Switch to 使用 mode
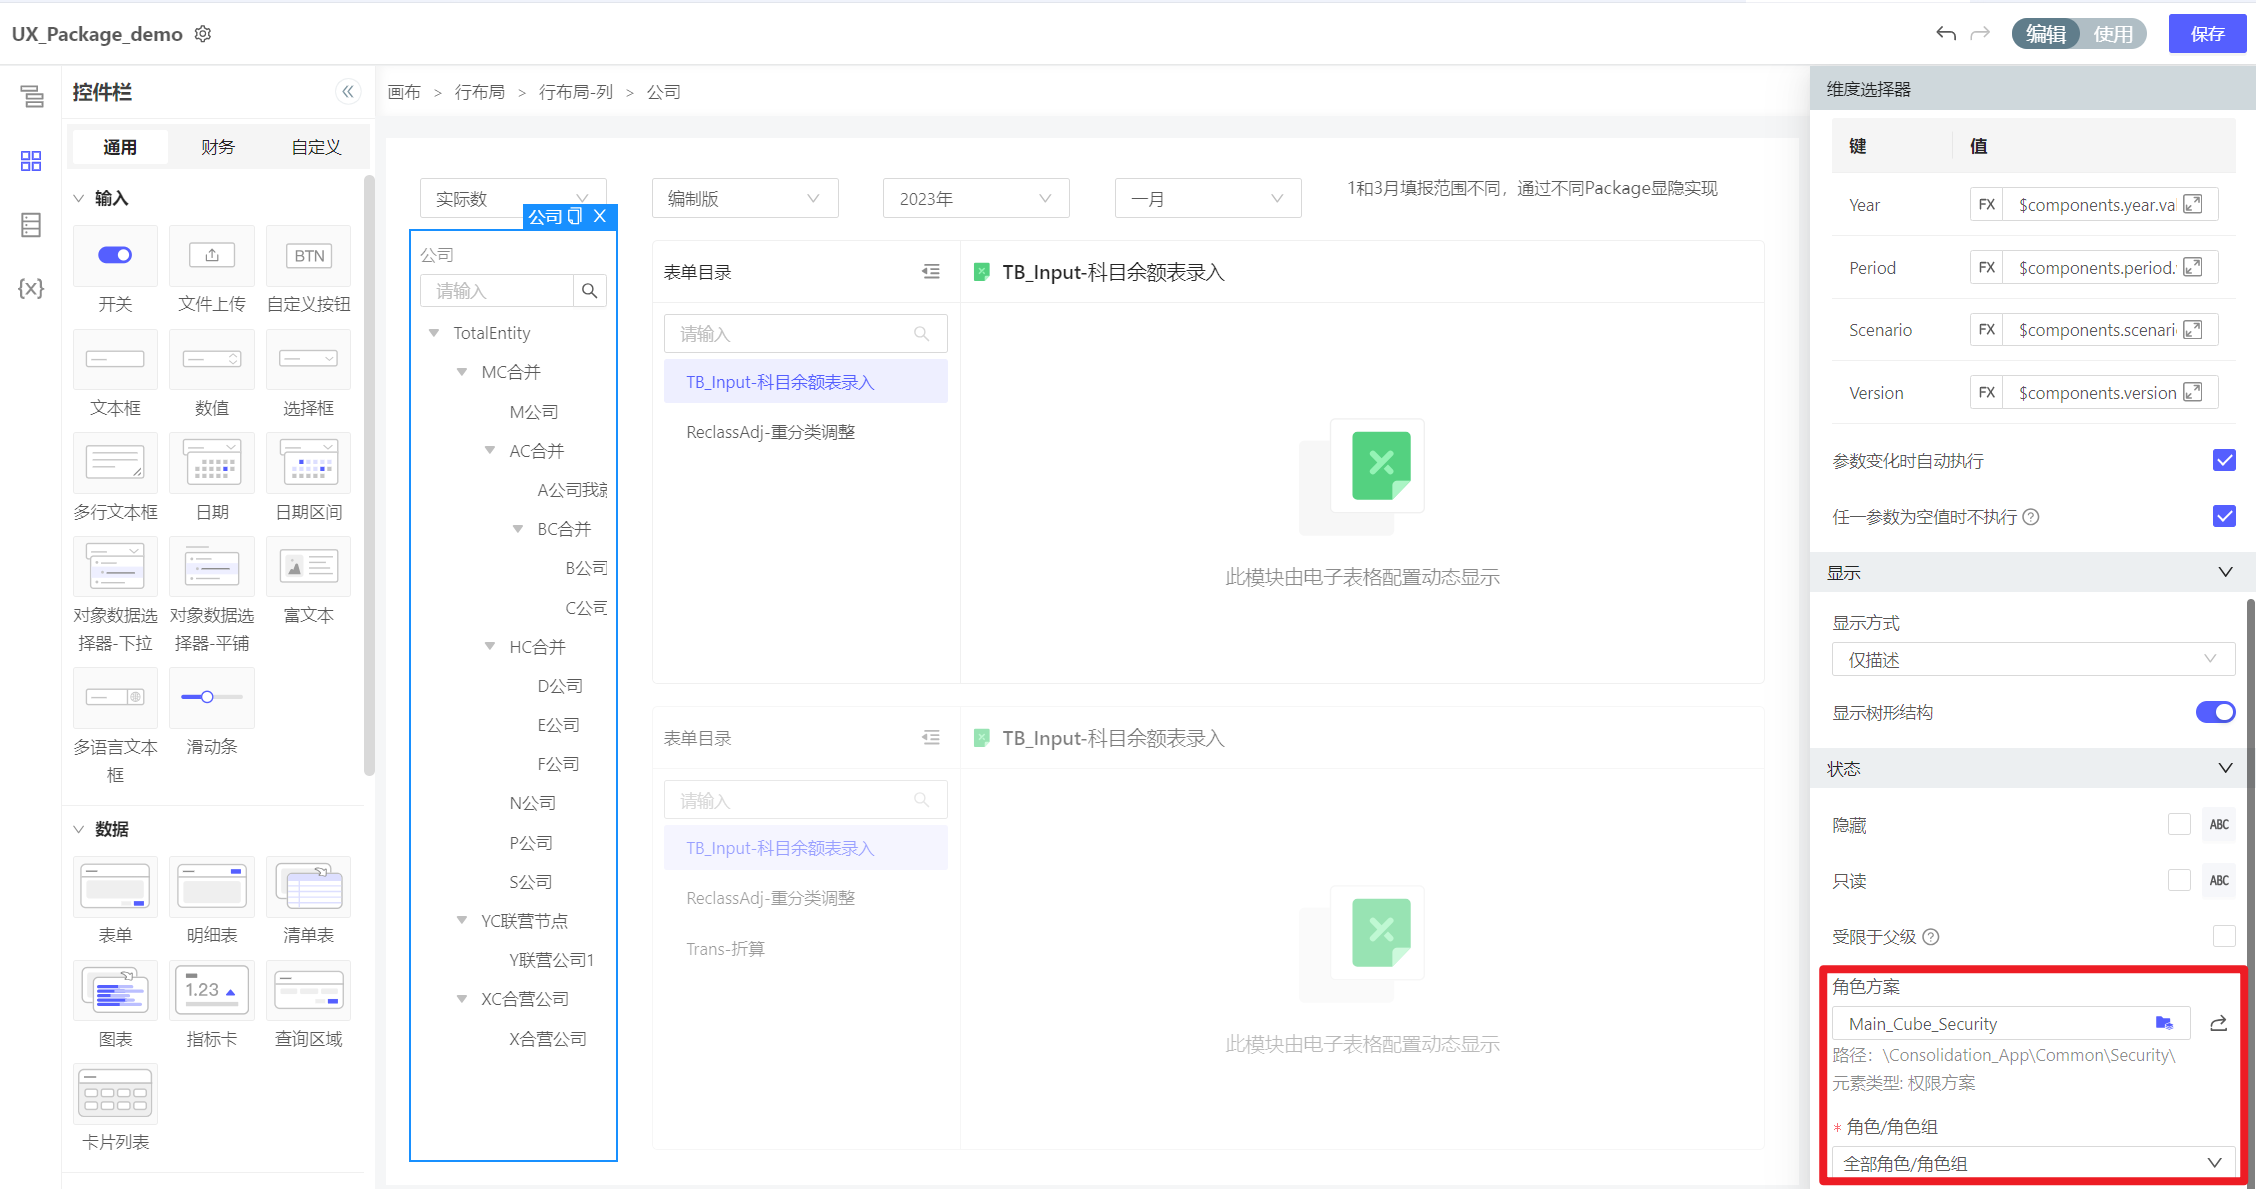 pyautogui.click(x=2113, y=34)
